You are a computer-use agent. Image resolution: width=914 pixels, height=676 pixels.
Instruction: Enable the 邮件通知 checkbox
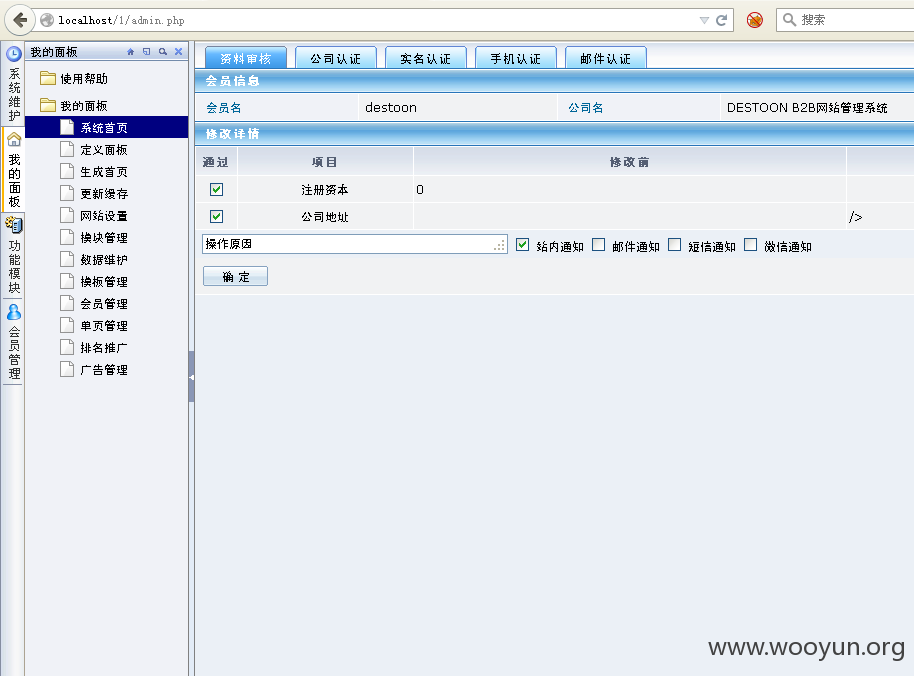599,245
